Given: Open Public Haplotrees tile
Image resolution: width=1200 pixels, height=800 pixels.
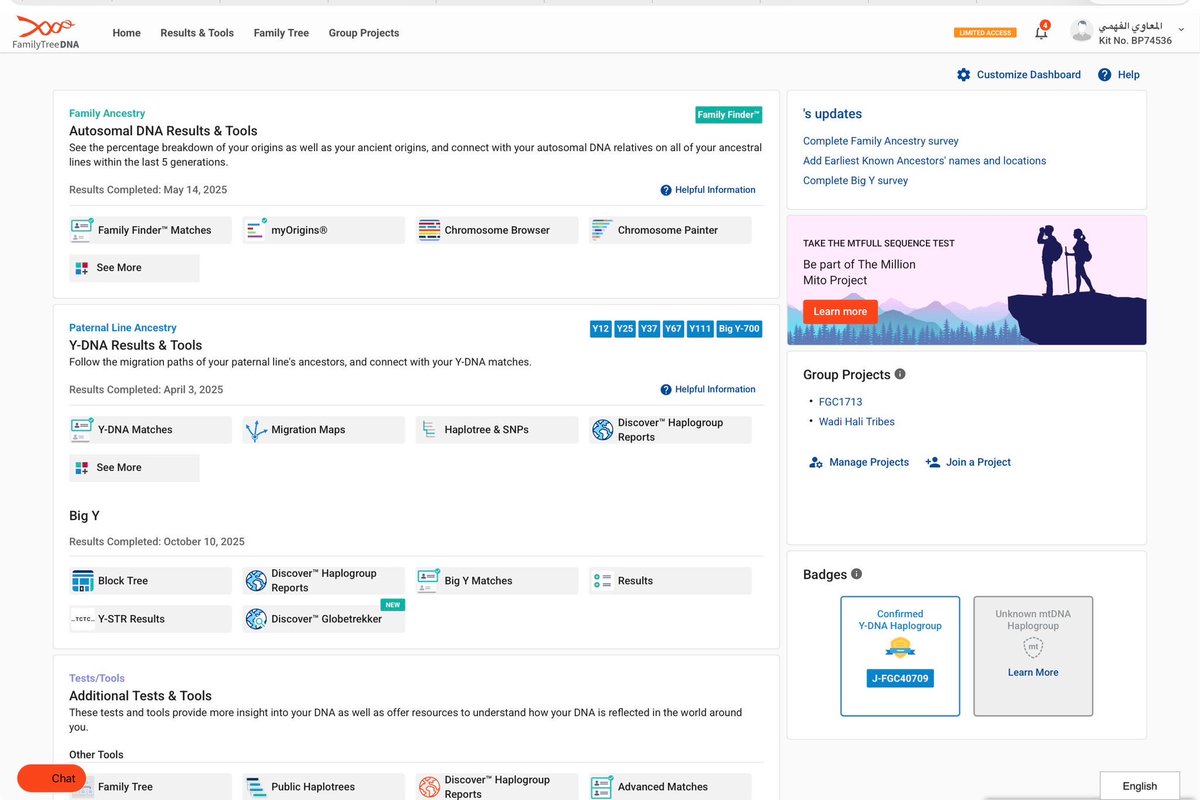Looking at the screenshot, I should 323,787.
